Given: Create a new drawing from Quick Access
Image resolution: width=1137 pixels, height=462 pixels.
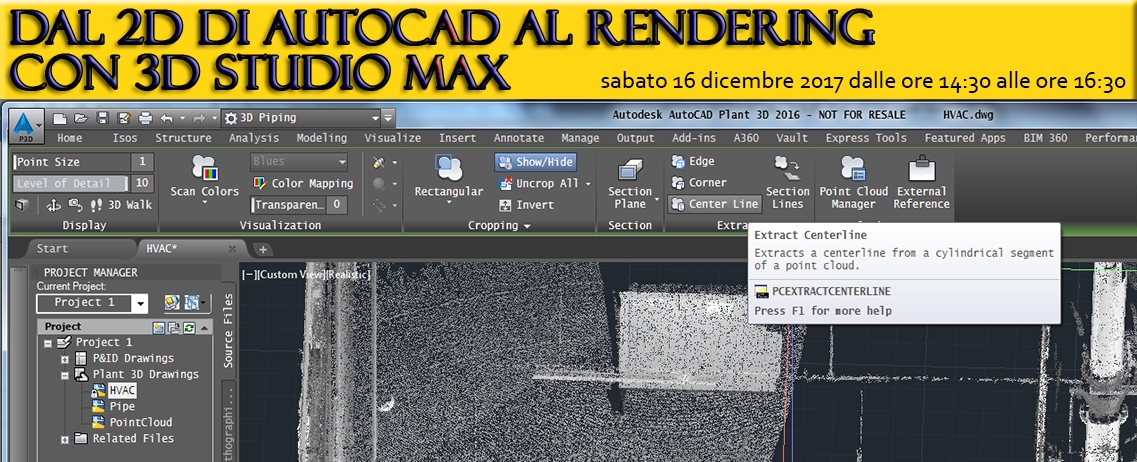Looking at the screenshot, I should [x=60, y=118].
